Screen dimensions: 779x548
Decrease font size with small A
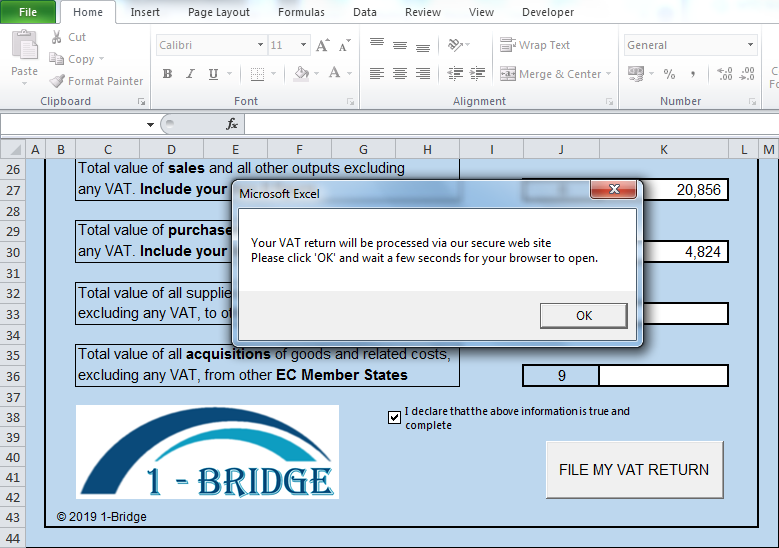click(x=344, y=46)
